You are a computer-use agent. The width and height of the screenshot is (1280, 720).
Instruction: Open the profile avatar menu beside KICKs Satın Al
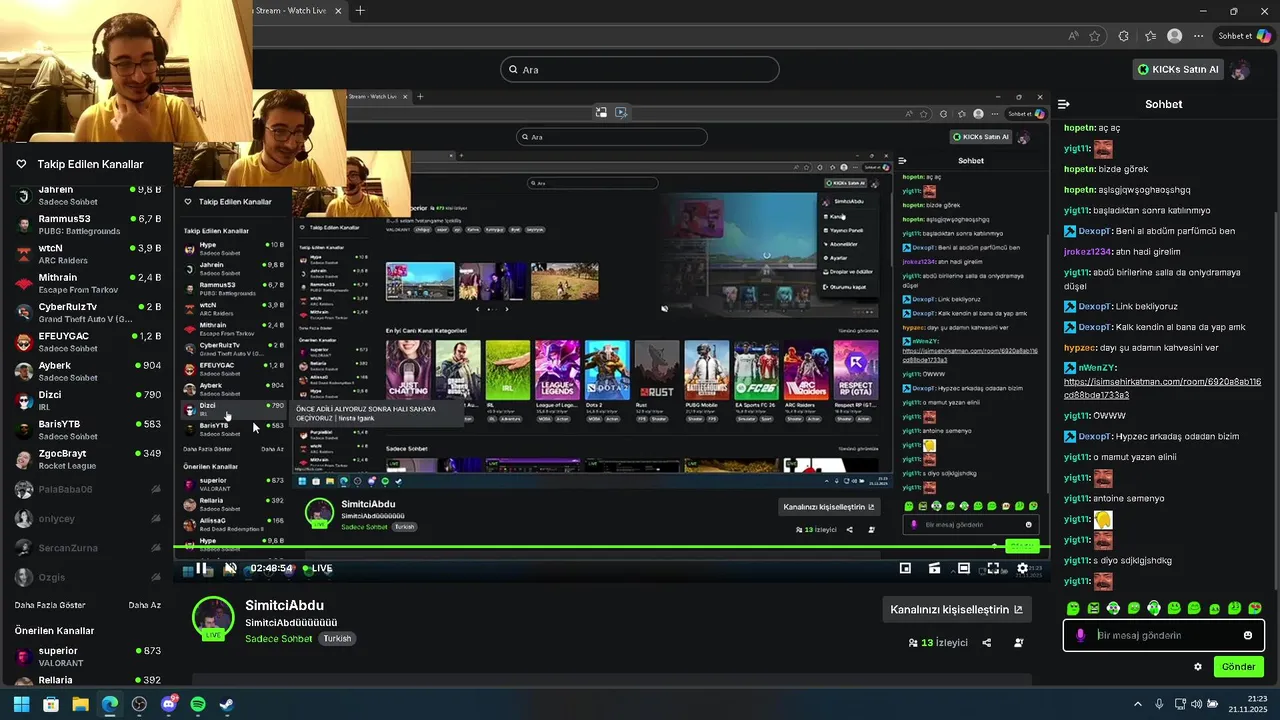[x=1240, y=69]
